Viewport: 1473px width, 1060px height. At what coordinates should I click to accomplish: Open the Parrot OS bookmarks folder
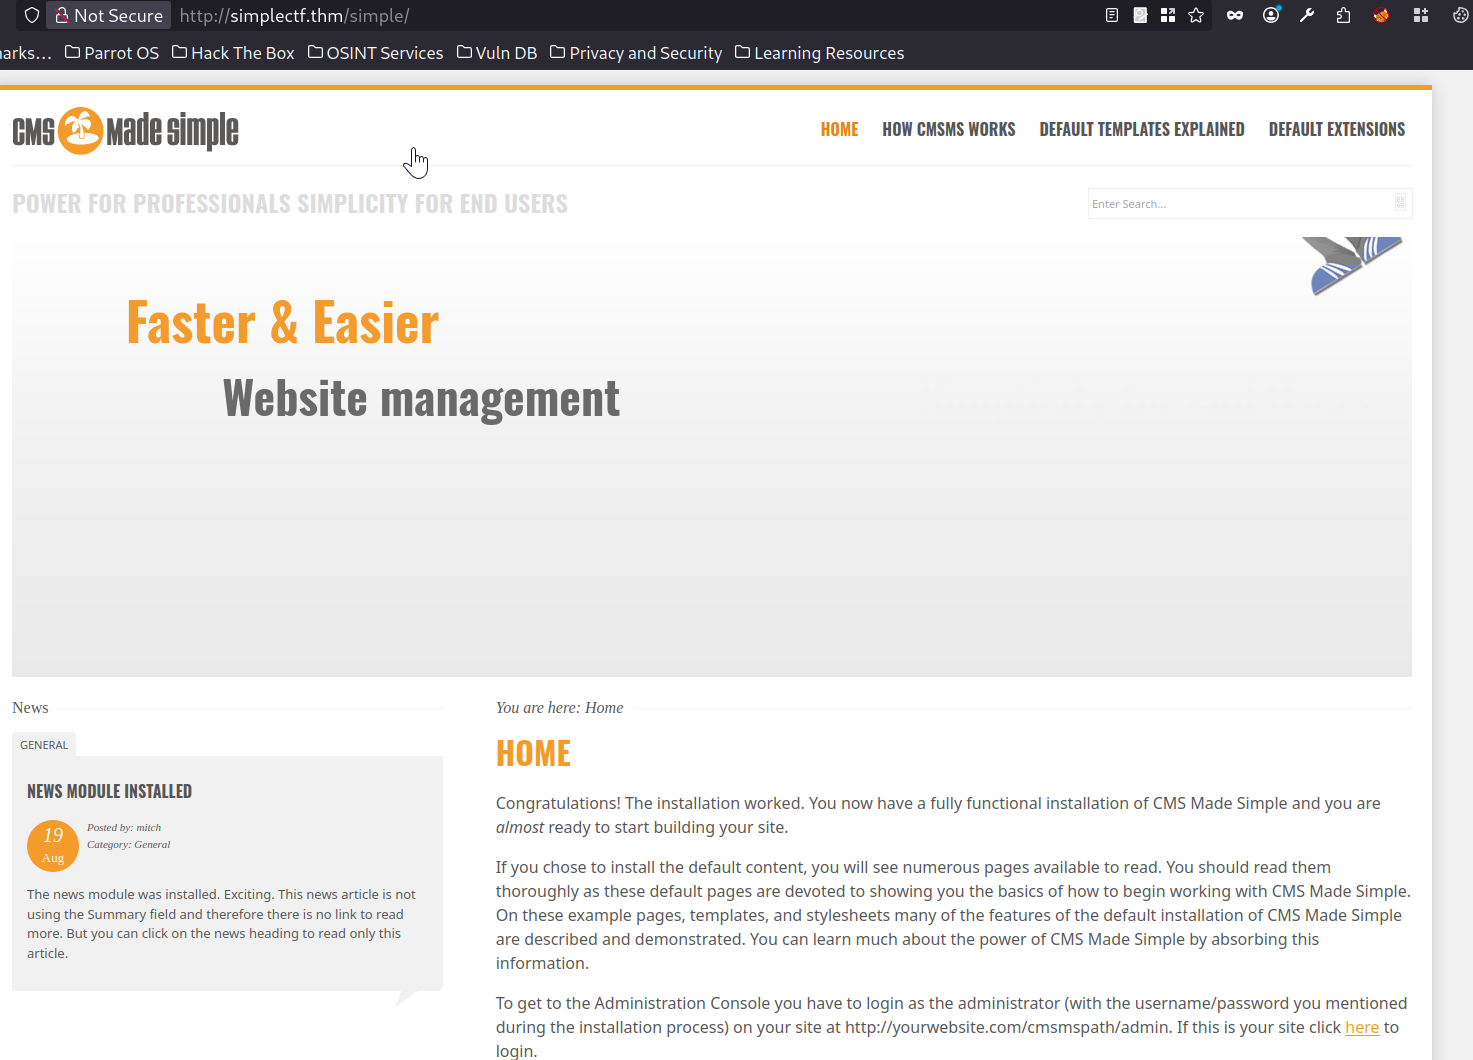[112, 53]
